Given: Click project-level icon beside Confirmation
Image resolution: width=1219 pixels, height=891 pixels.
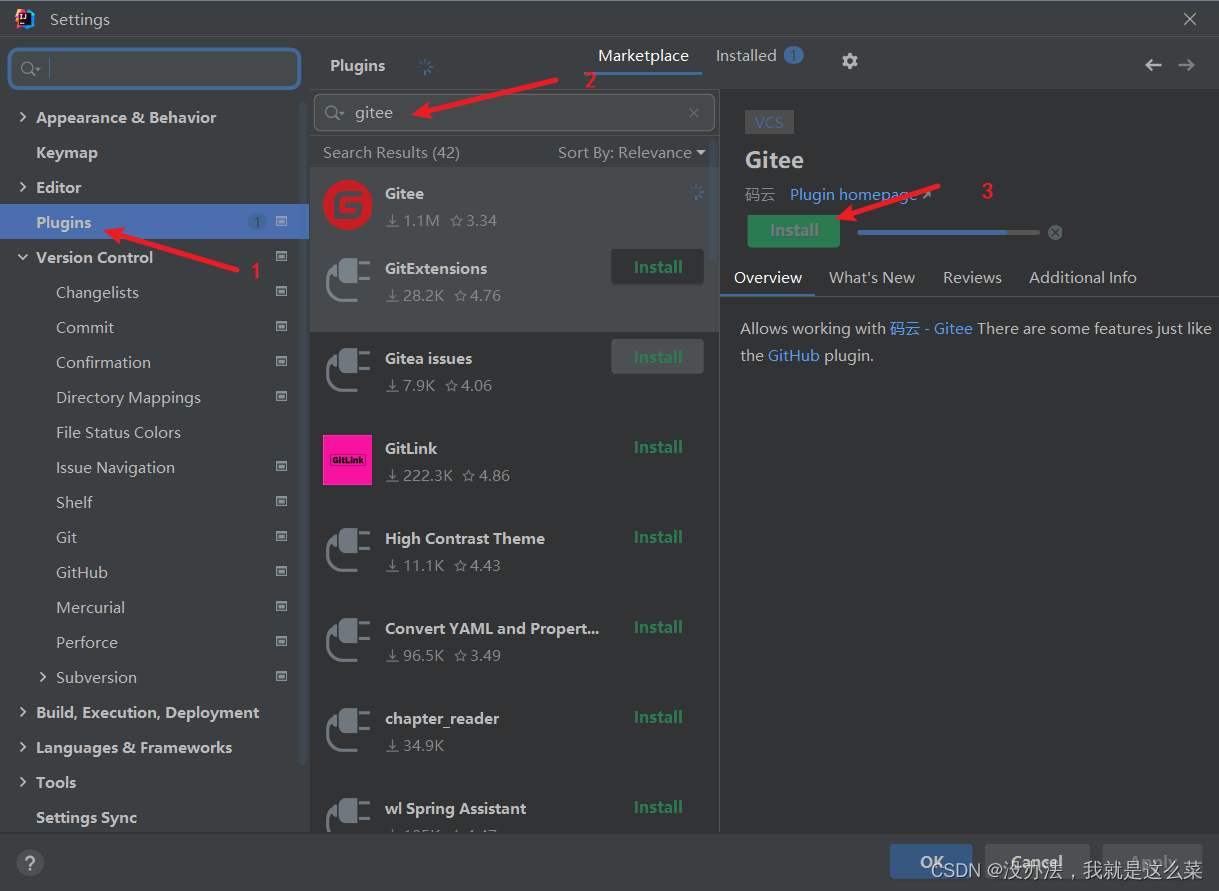Looking at the screenshot, I should 282,361.
